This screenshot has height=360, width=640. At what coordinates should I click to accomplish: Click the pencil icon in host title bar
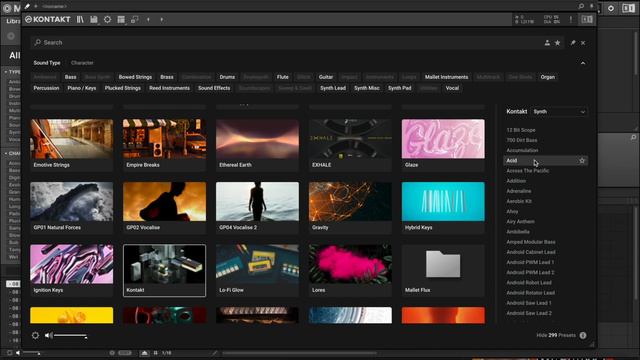click(x=27, y=6)
